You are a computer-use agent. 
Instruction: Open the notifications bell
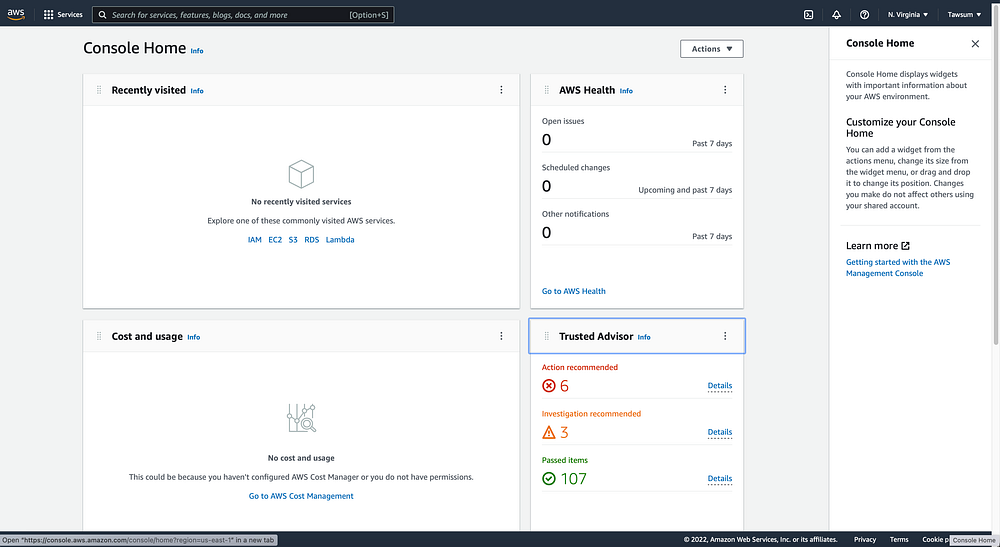point(836,14)
